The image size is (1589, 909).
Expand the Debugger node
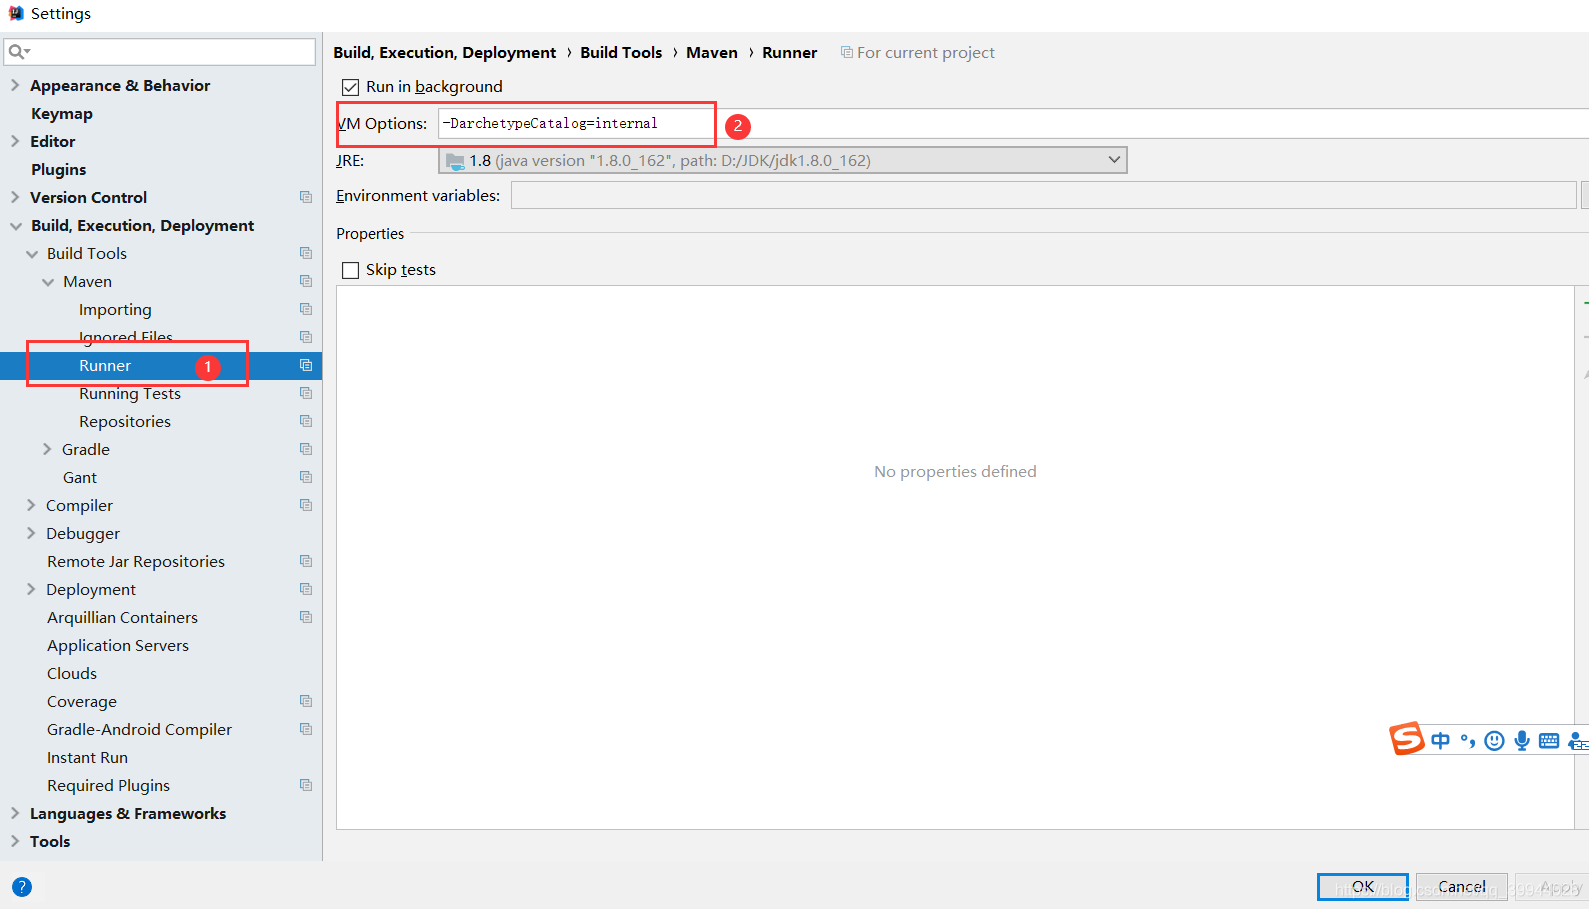pyautogui.click(x=31, y=533)
